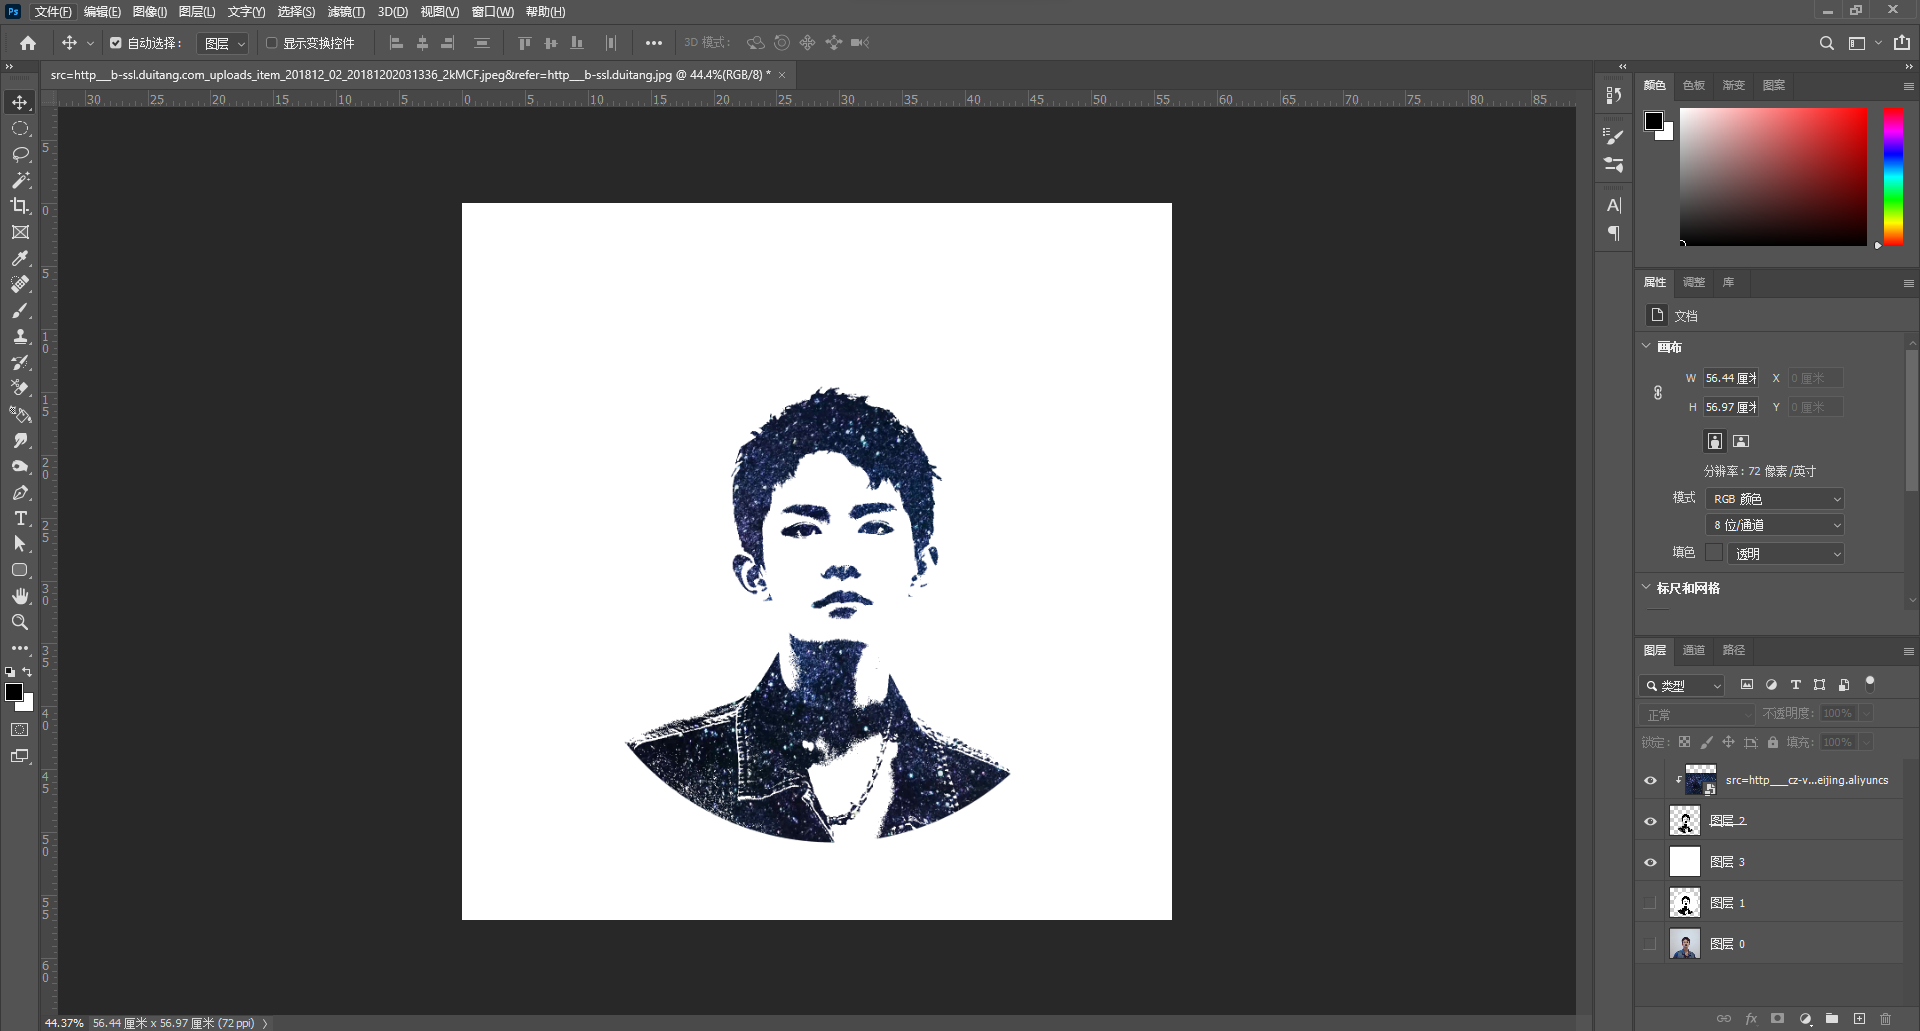The height and width of the screenshot is (1031, 1920).
Task: Open the fx layer style icon
Action: [x=1751, y=1019]
